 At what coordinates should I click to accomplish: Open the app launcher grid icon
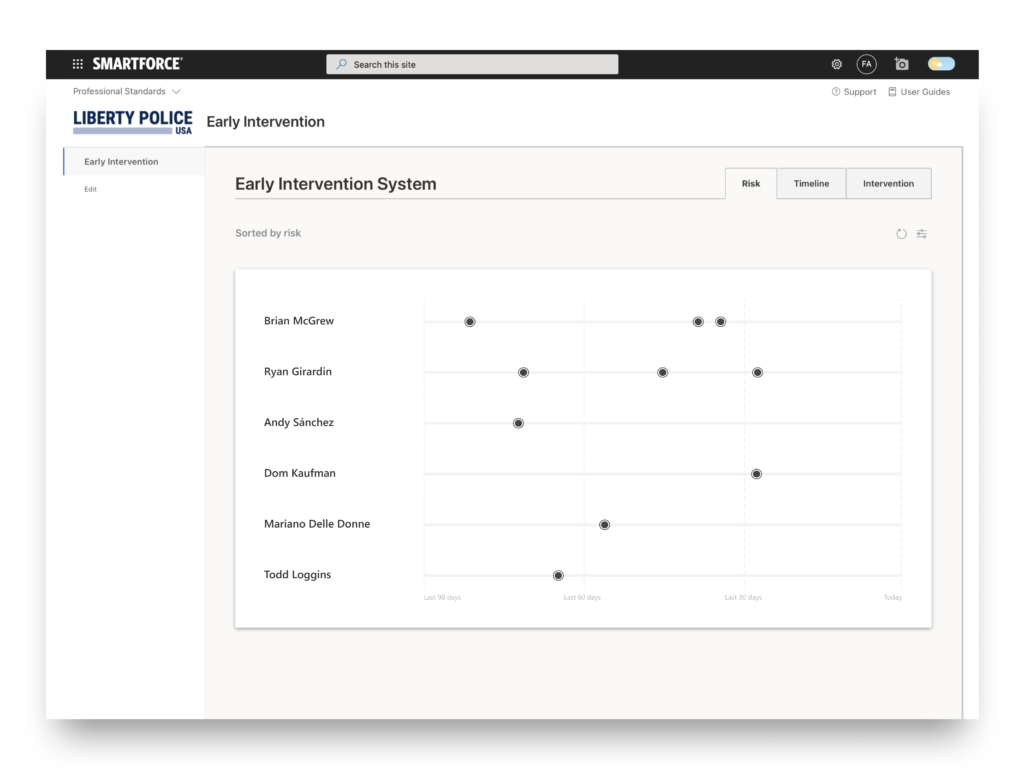pos(78,64)
